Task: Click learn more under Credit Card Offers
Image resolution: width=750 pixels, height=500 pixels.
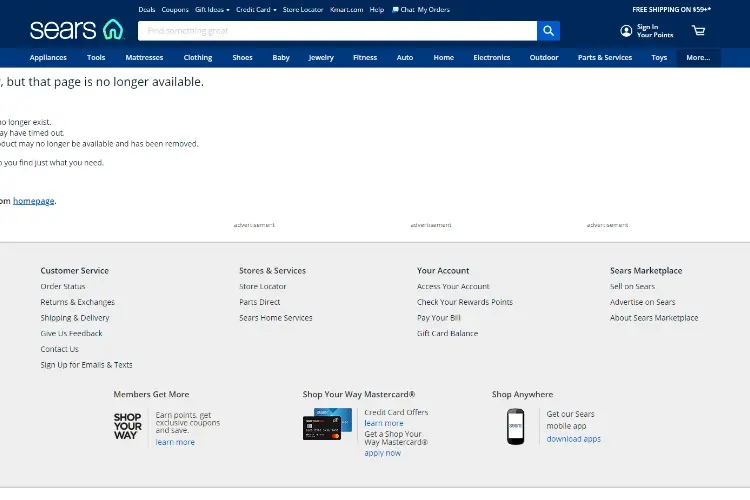Action: point(384,423)
